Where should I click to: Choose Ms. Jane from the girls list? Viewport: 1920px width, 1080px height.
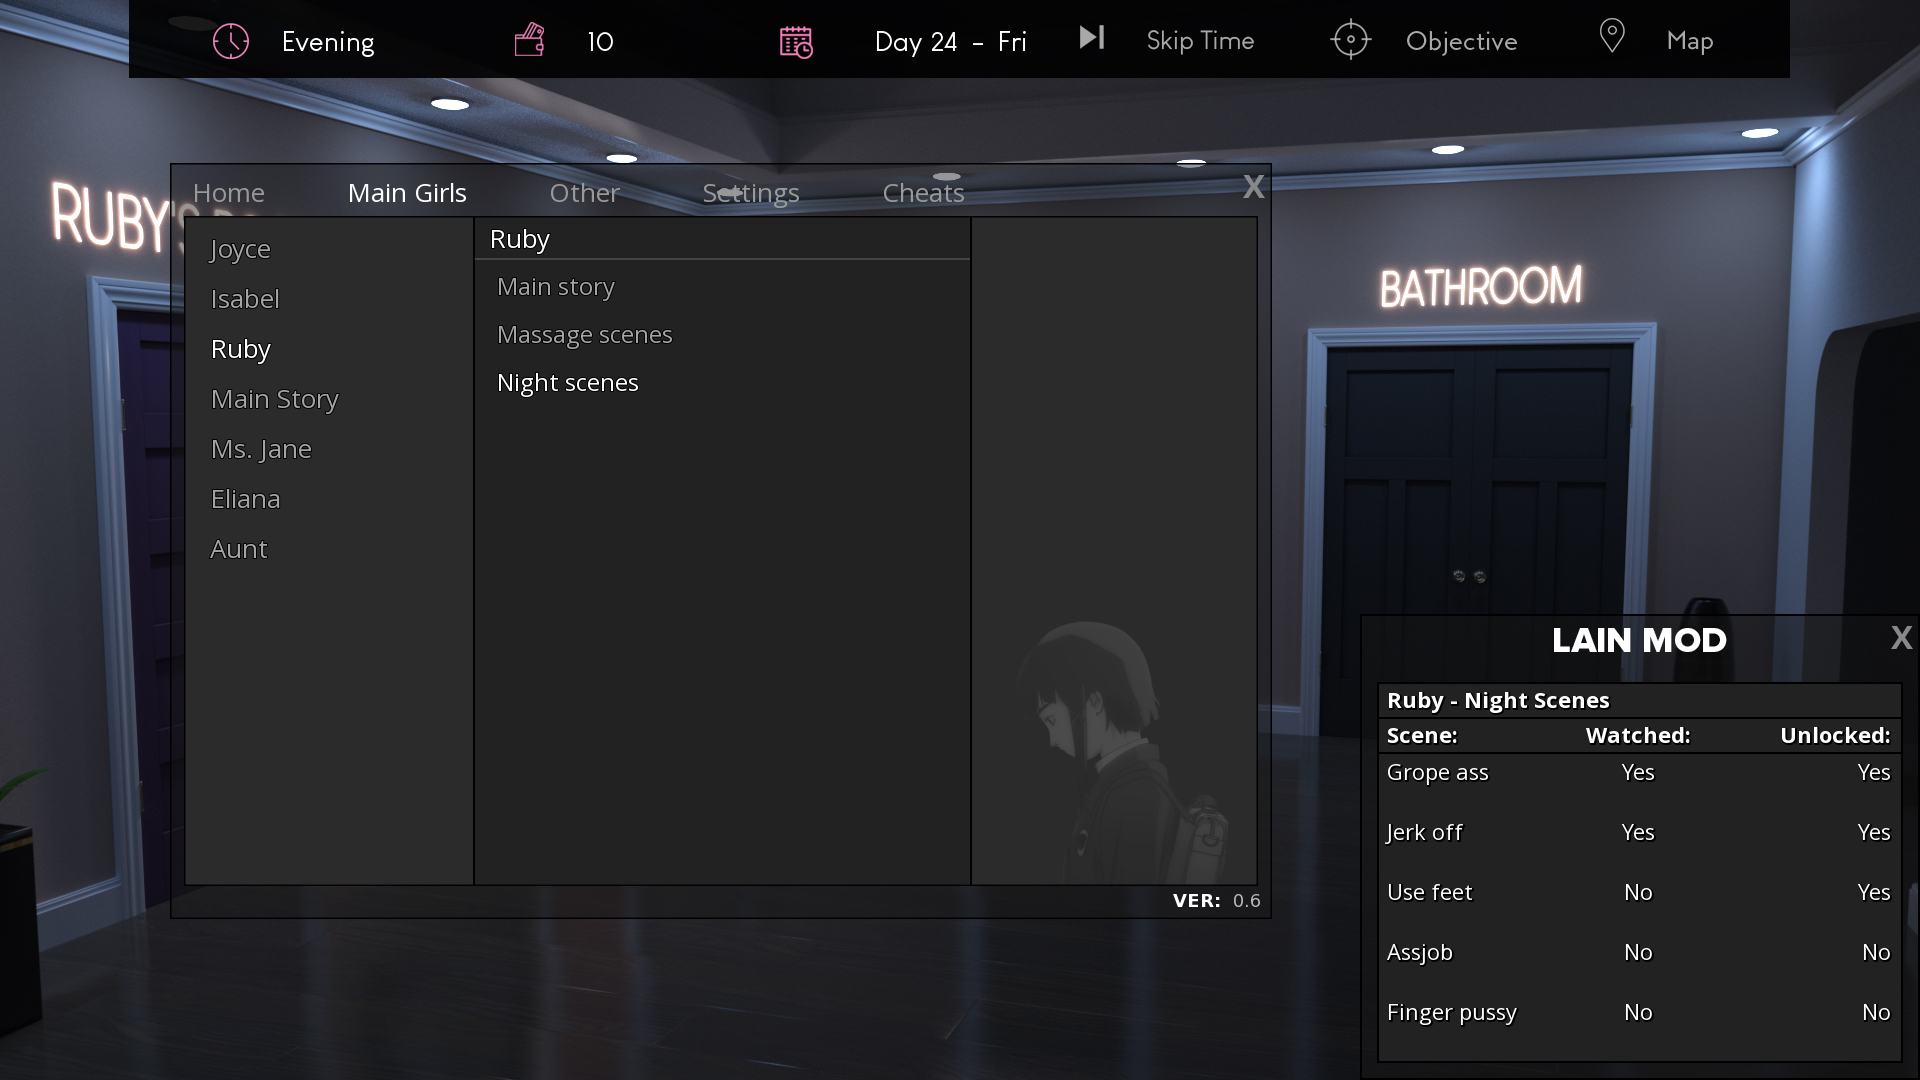pyautogui.click(x=261, y=449)
